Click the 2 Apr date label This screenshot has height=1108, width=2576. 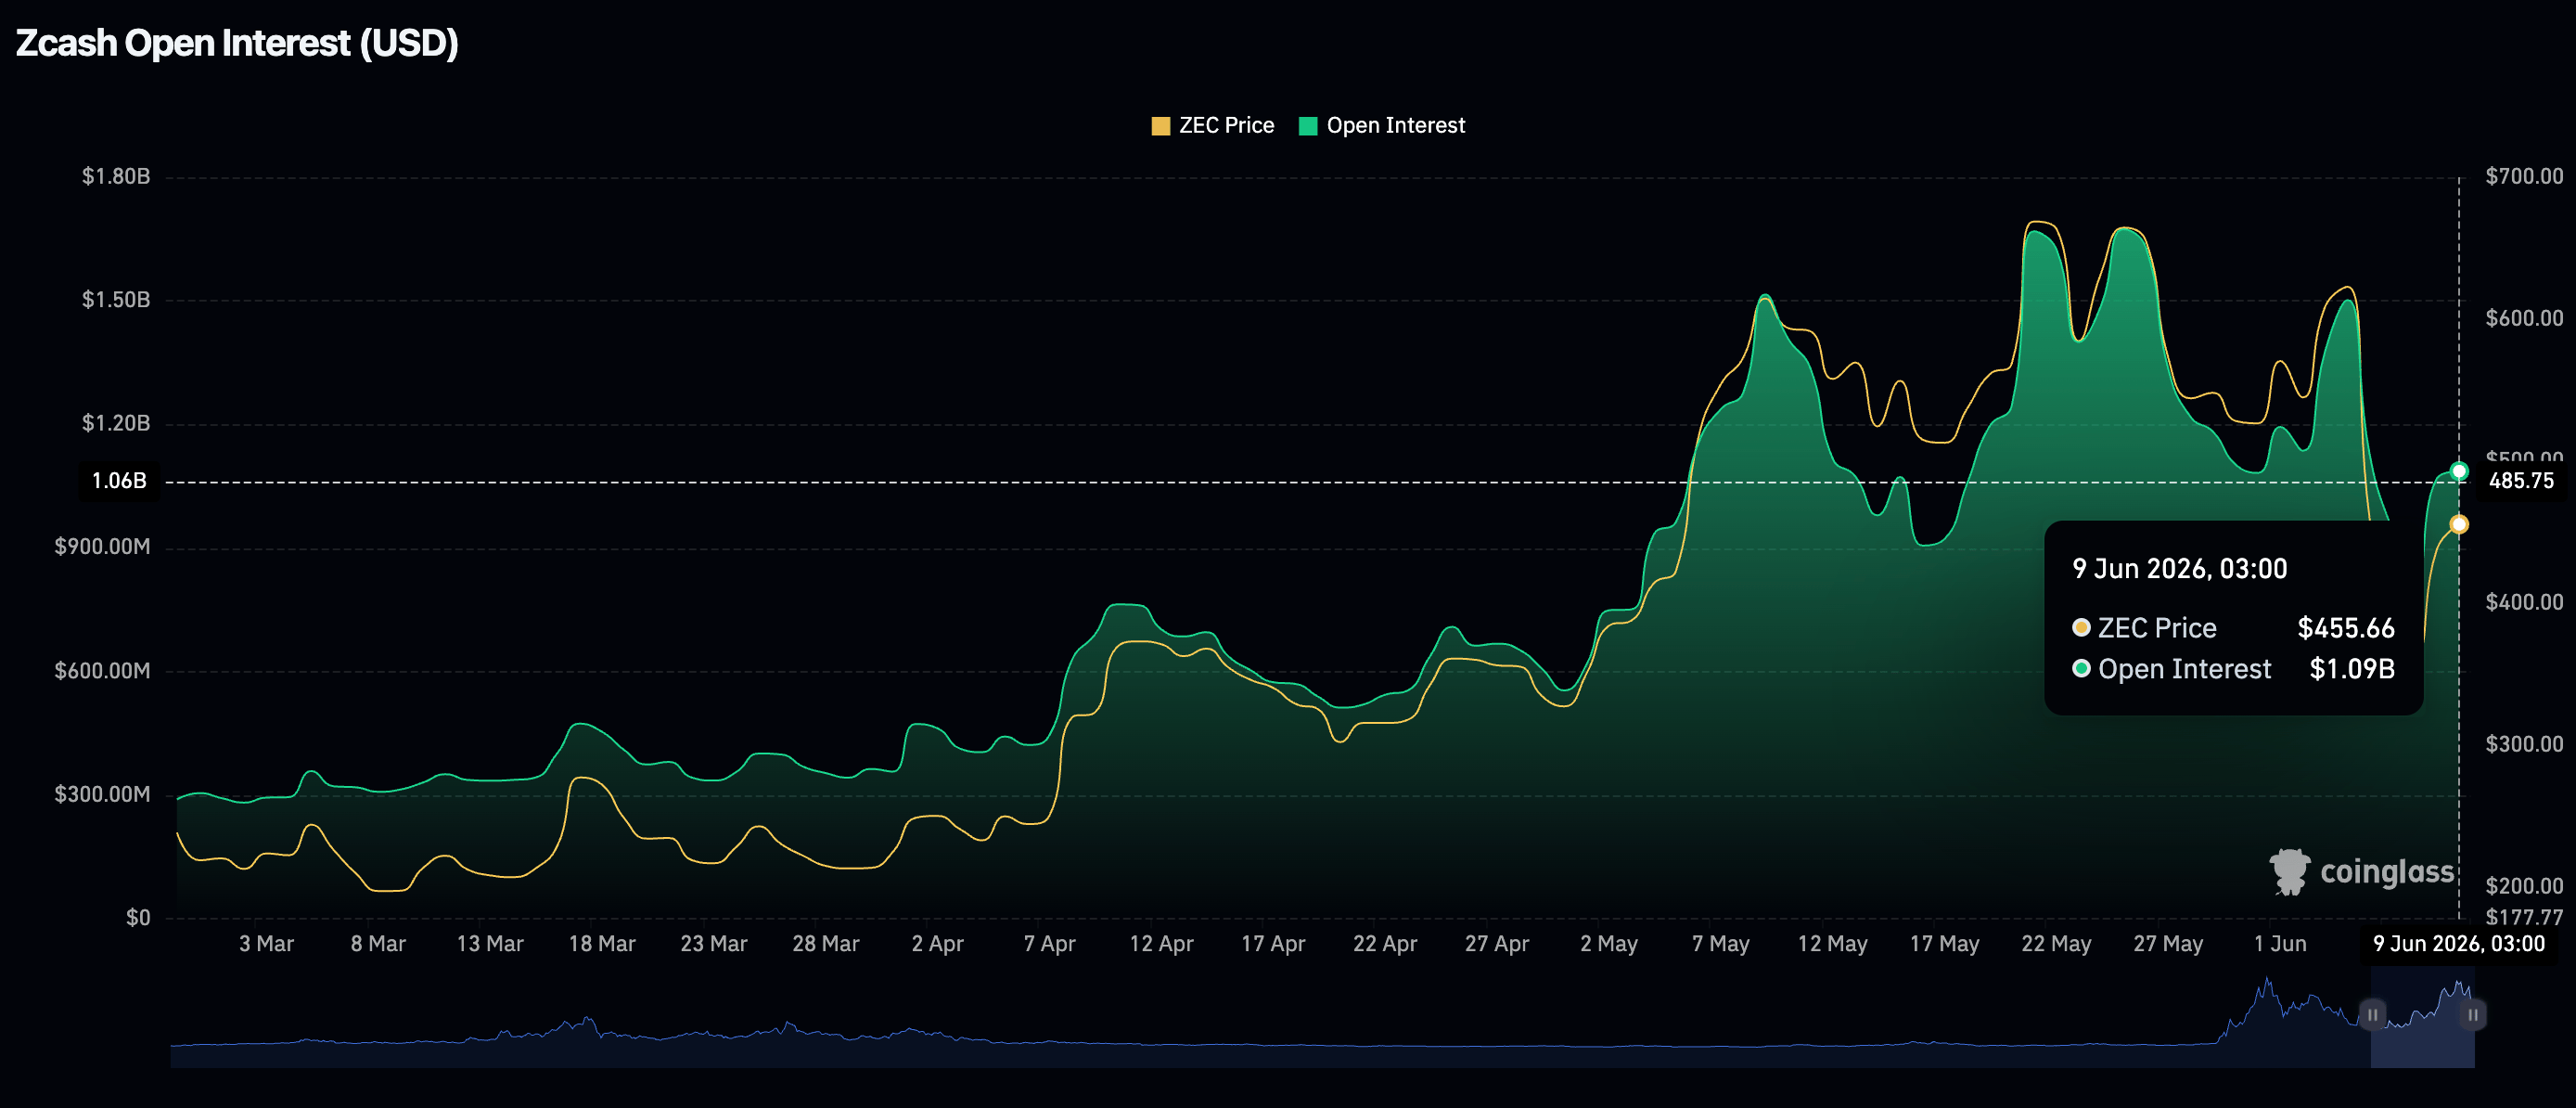point(937,944)
